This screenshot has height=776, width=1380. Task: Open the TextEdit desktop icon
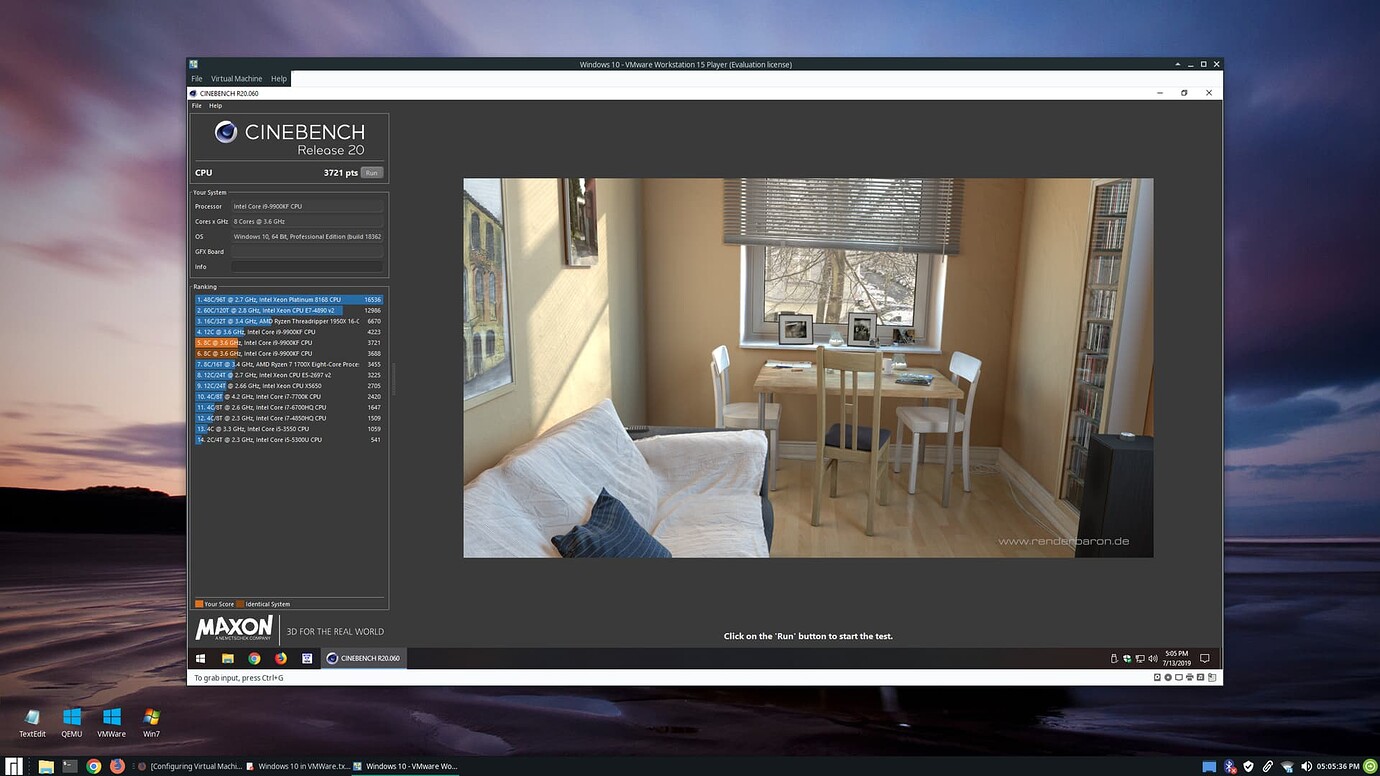[33, 722]
